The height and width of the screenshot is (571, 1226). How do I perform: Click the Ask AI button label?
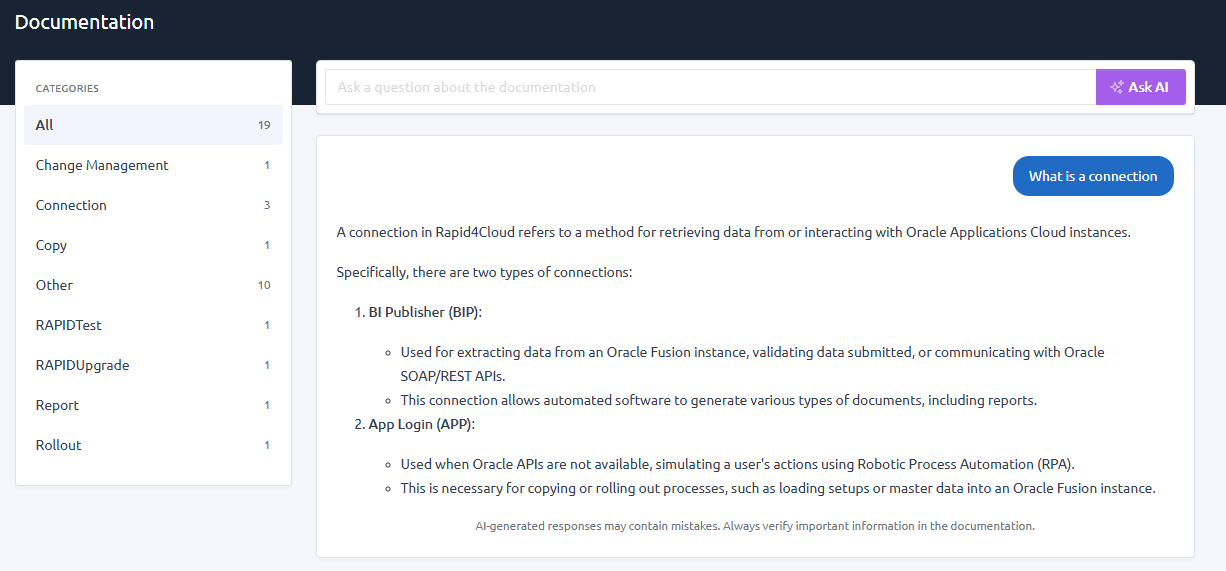[x=1148, y=87]
